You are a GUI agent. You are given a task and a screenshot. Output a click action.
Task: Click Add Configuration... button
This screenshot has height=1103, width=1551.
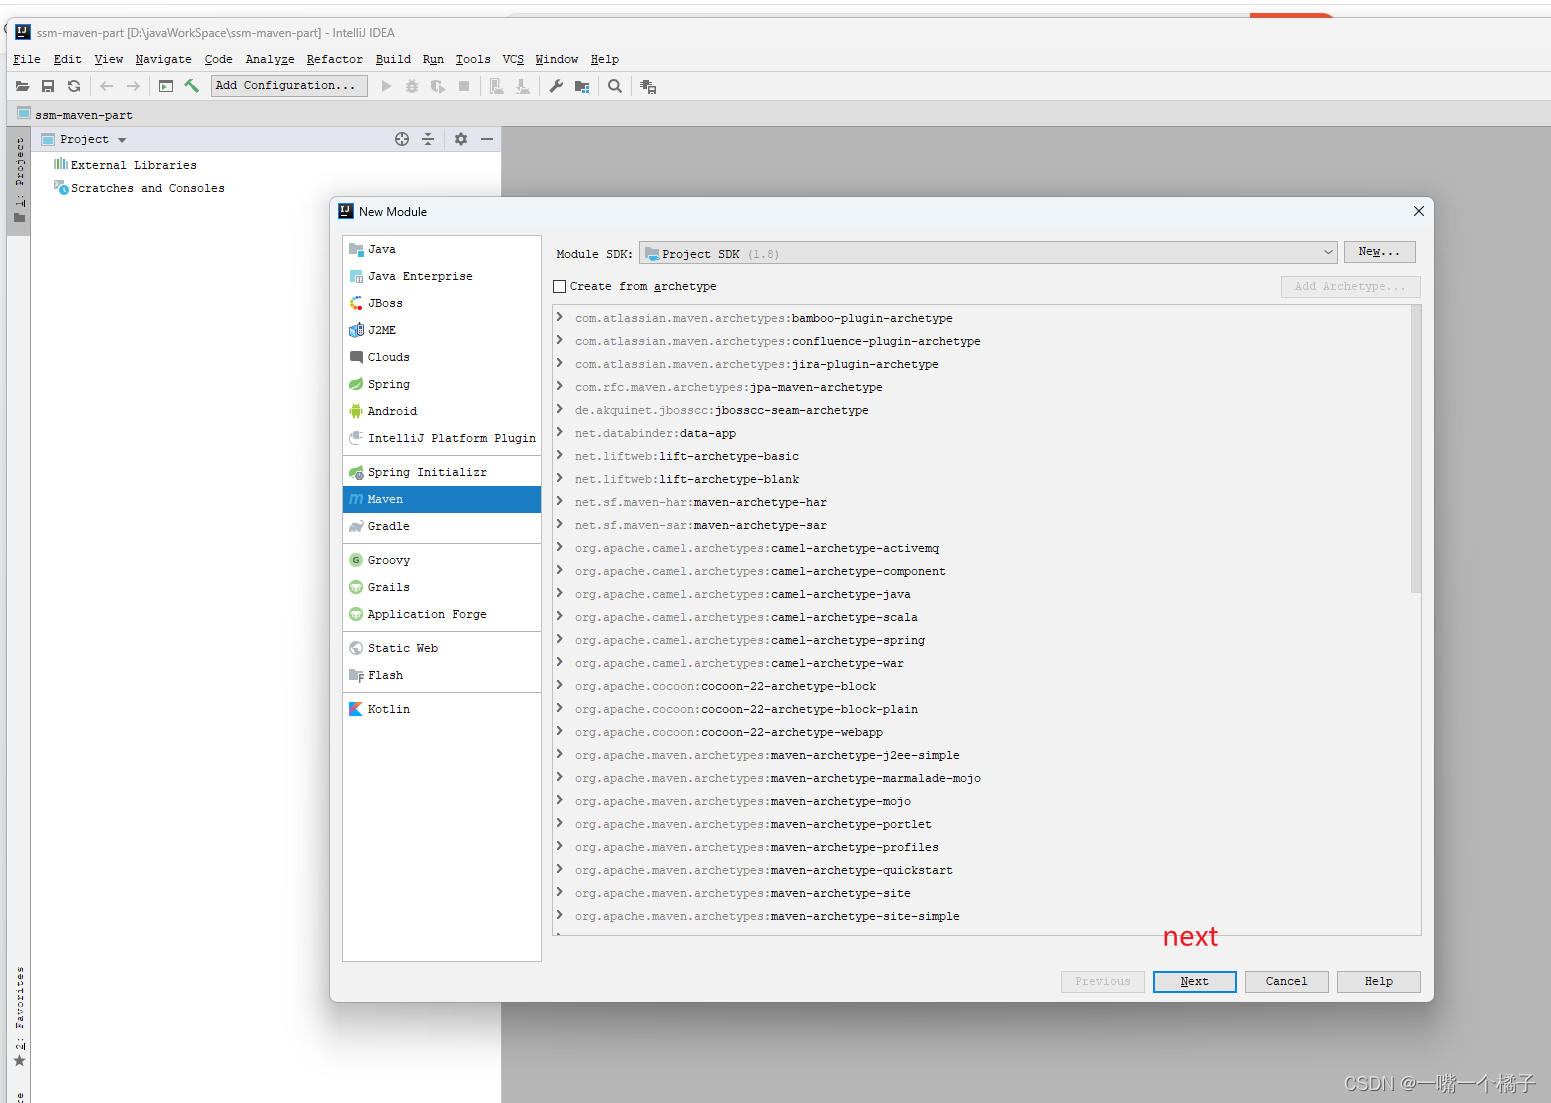pos(289,86)
